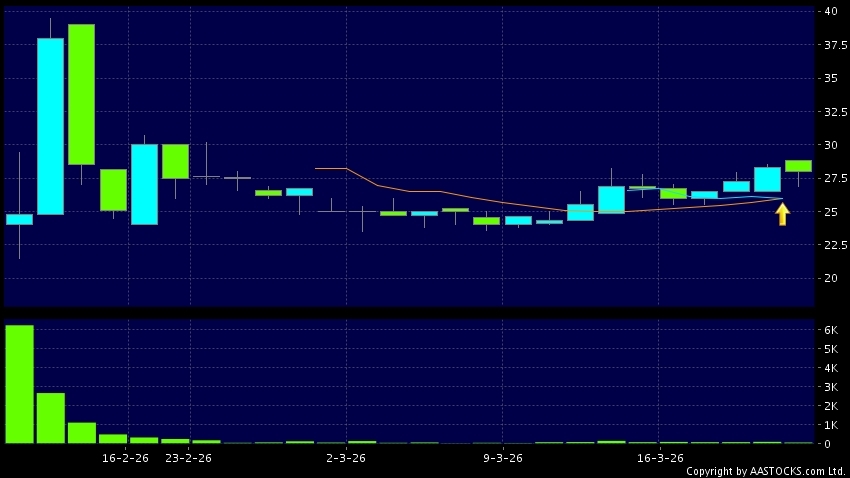850x478 pixels.
Task: Select the 20 price axis label
Action: coord(831,278)
